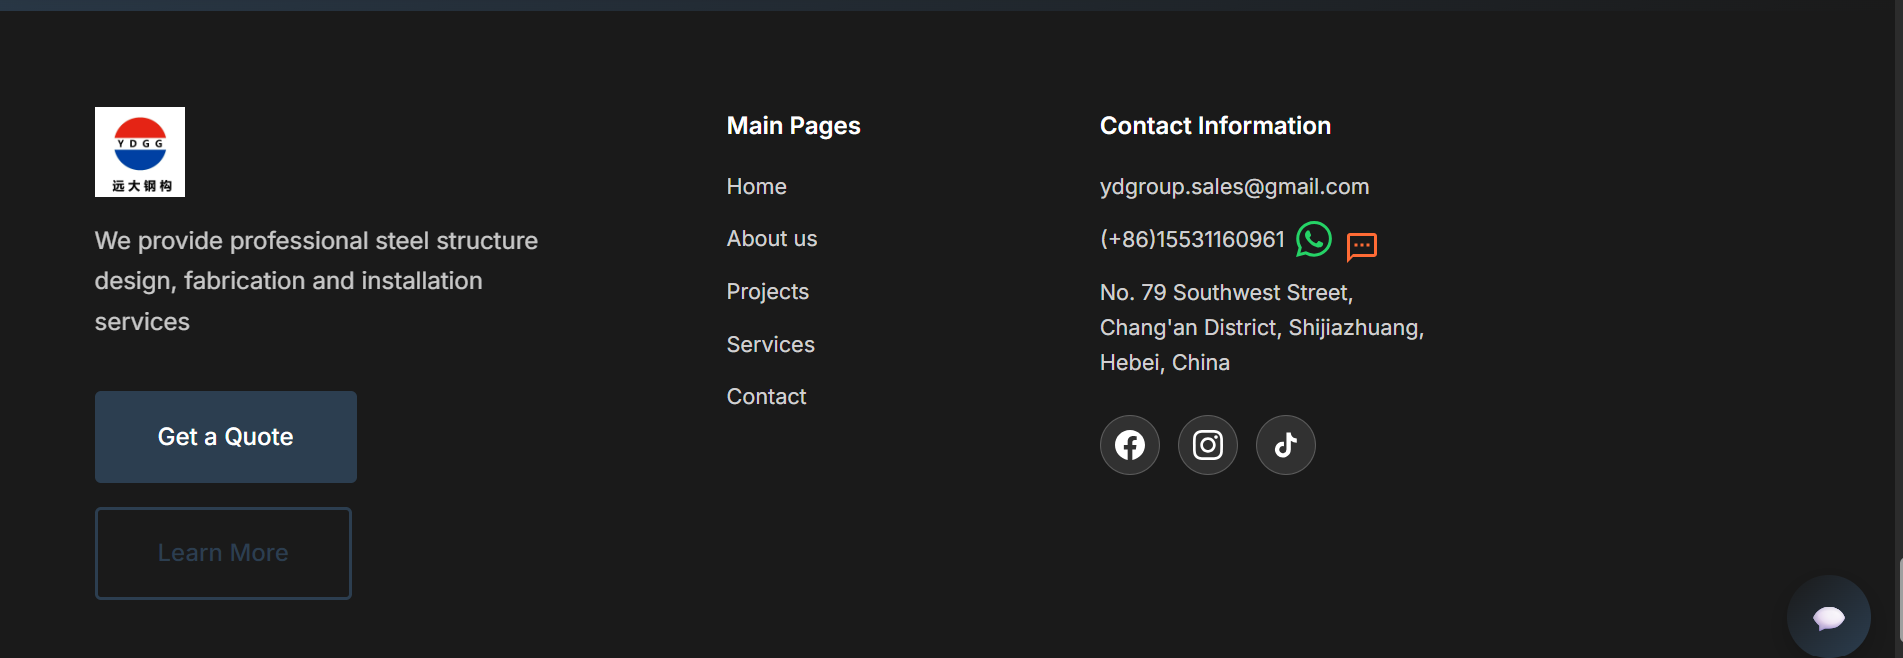This screenshot has height=658, width=1903.
Task: Click the page vertical scrollbar thumb
Action: click(x=1900, y=600)
